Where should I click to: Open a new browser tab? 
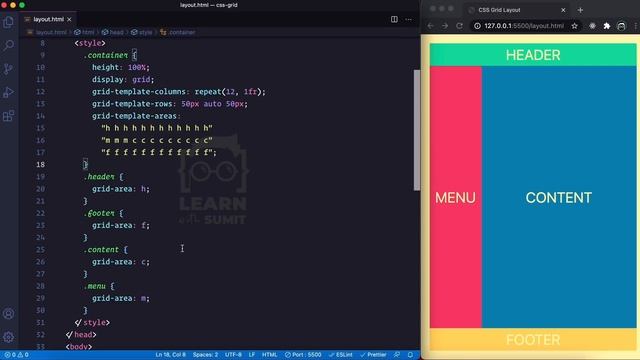pyautogui.click(x=580, y=10)
